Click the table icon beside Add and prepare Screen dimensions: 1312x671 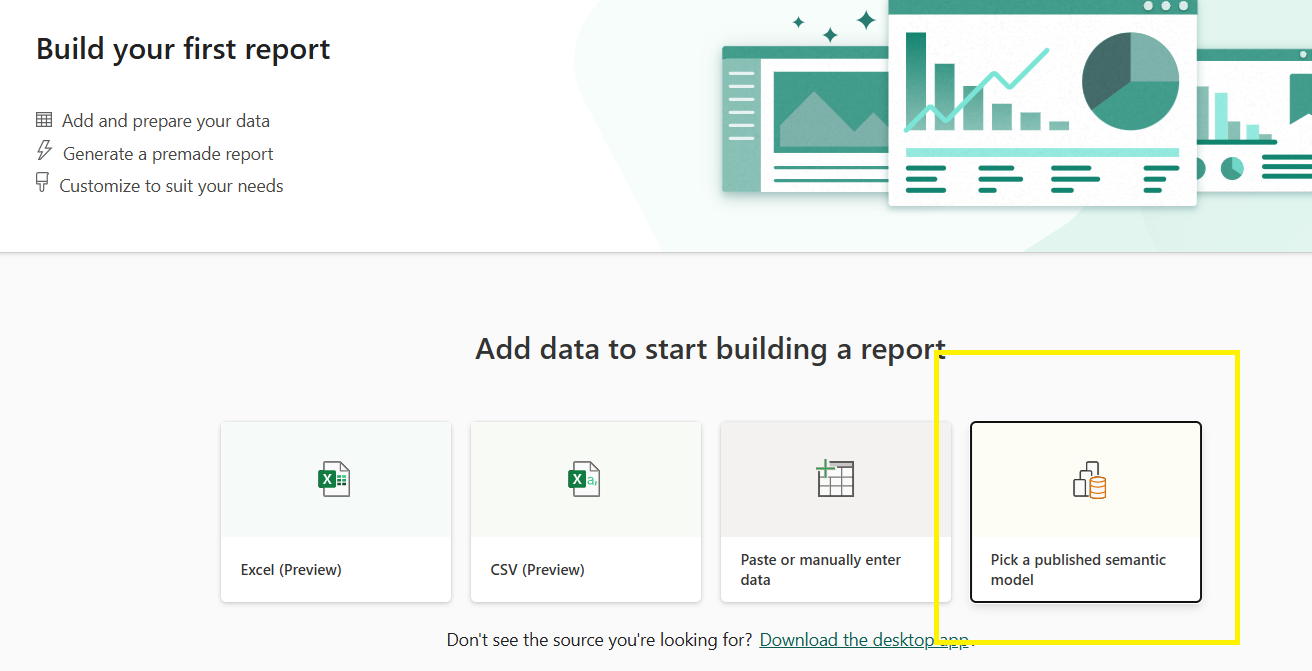pyautogui.click(x=44, y=120)
